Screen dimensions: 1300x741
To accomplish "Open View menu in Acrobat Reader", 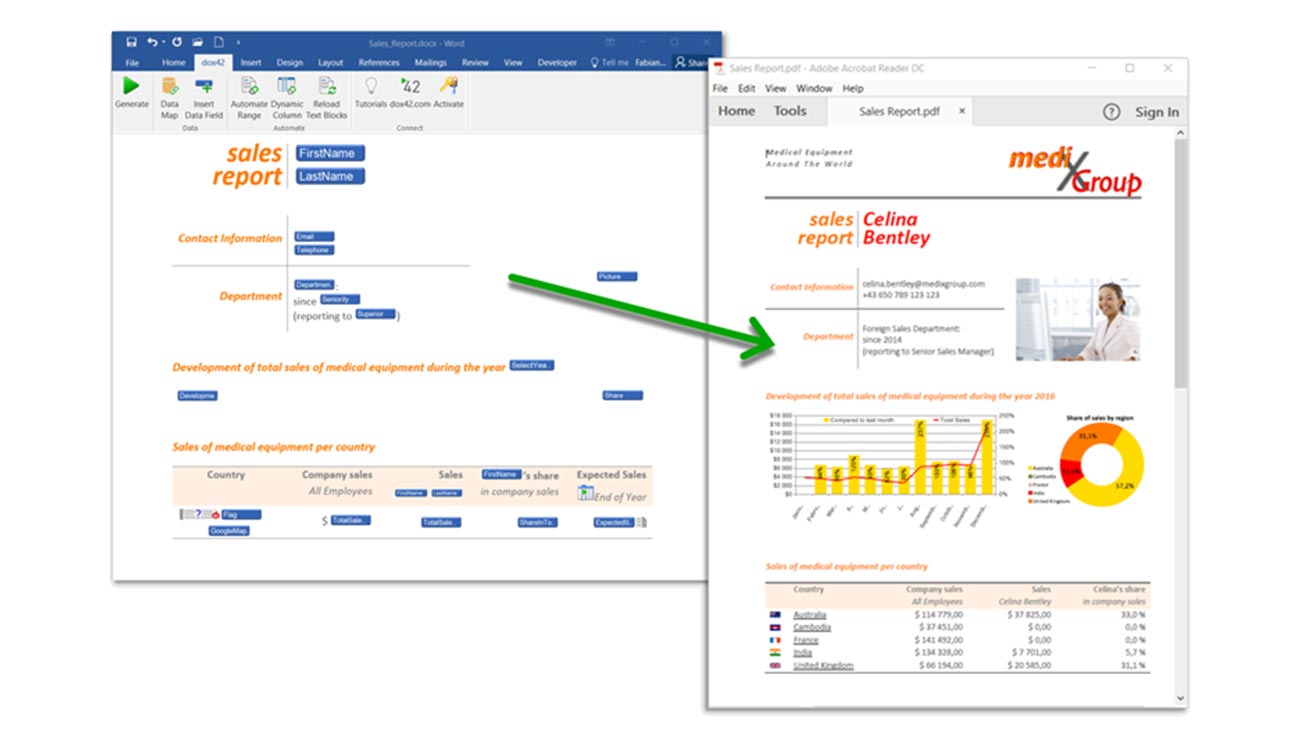I will tap(776, 88).
